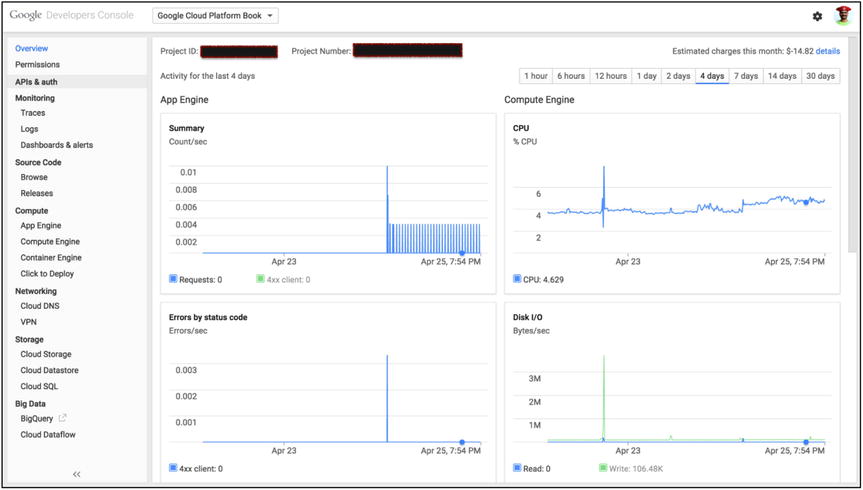The width and height of the screenshot is (863, 490).
Task: Open Cloud Storage
Action: pyautogui.click(x=46, y=355)
